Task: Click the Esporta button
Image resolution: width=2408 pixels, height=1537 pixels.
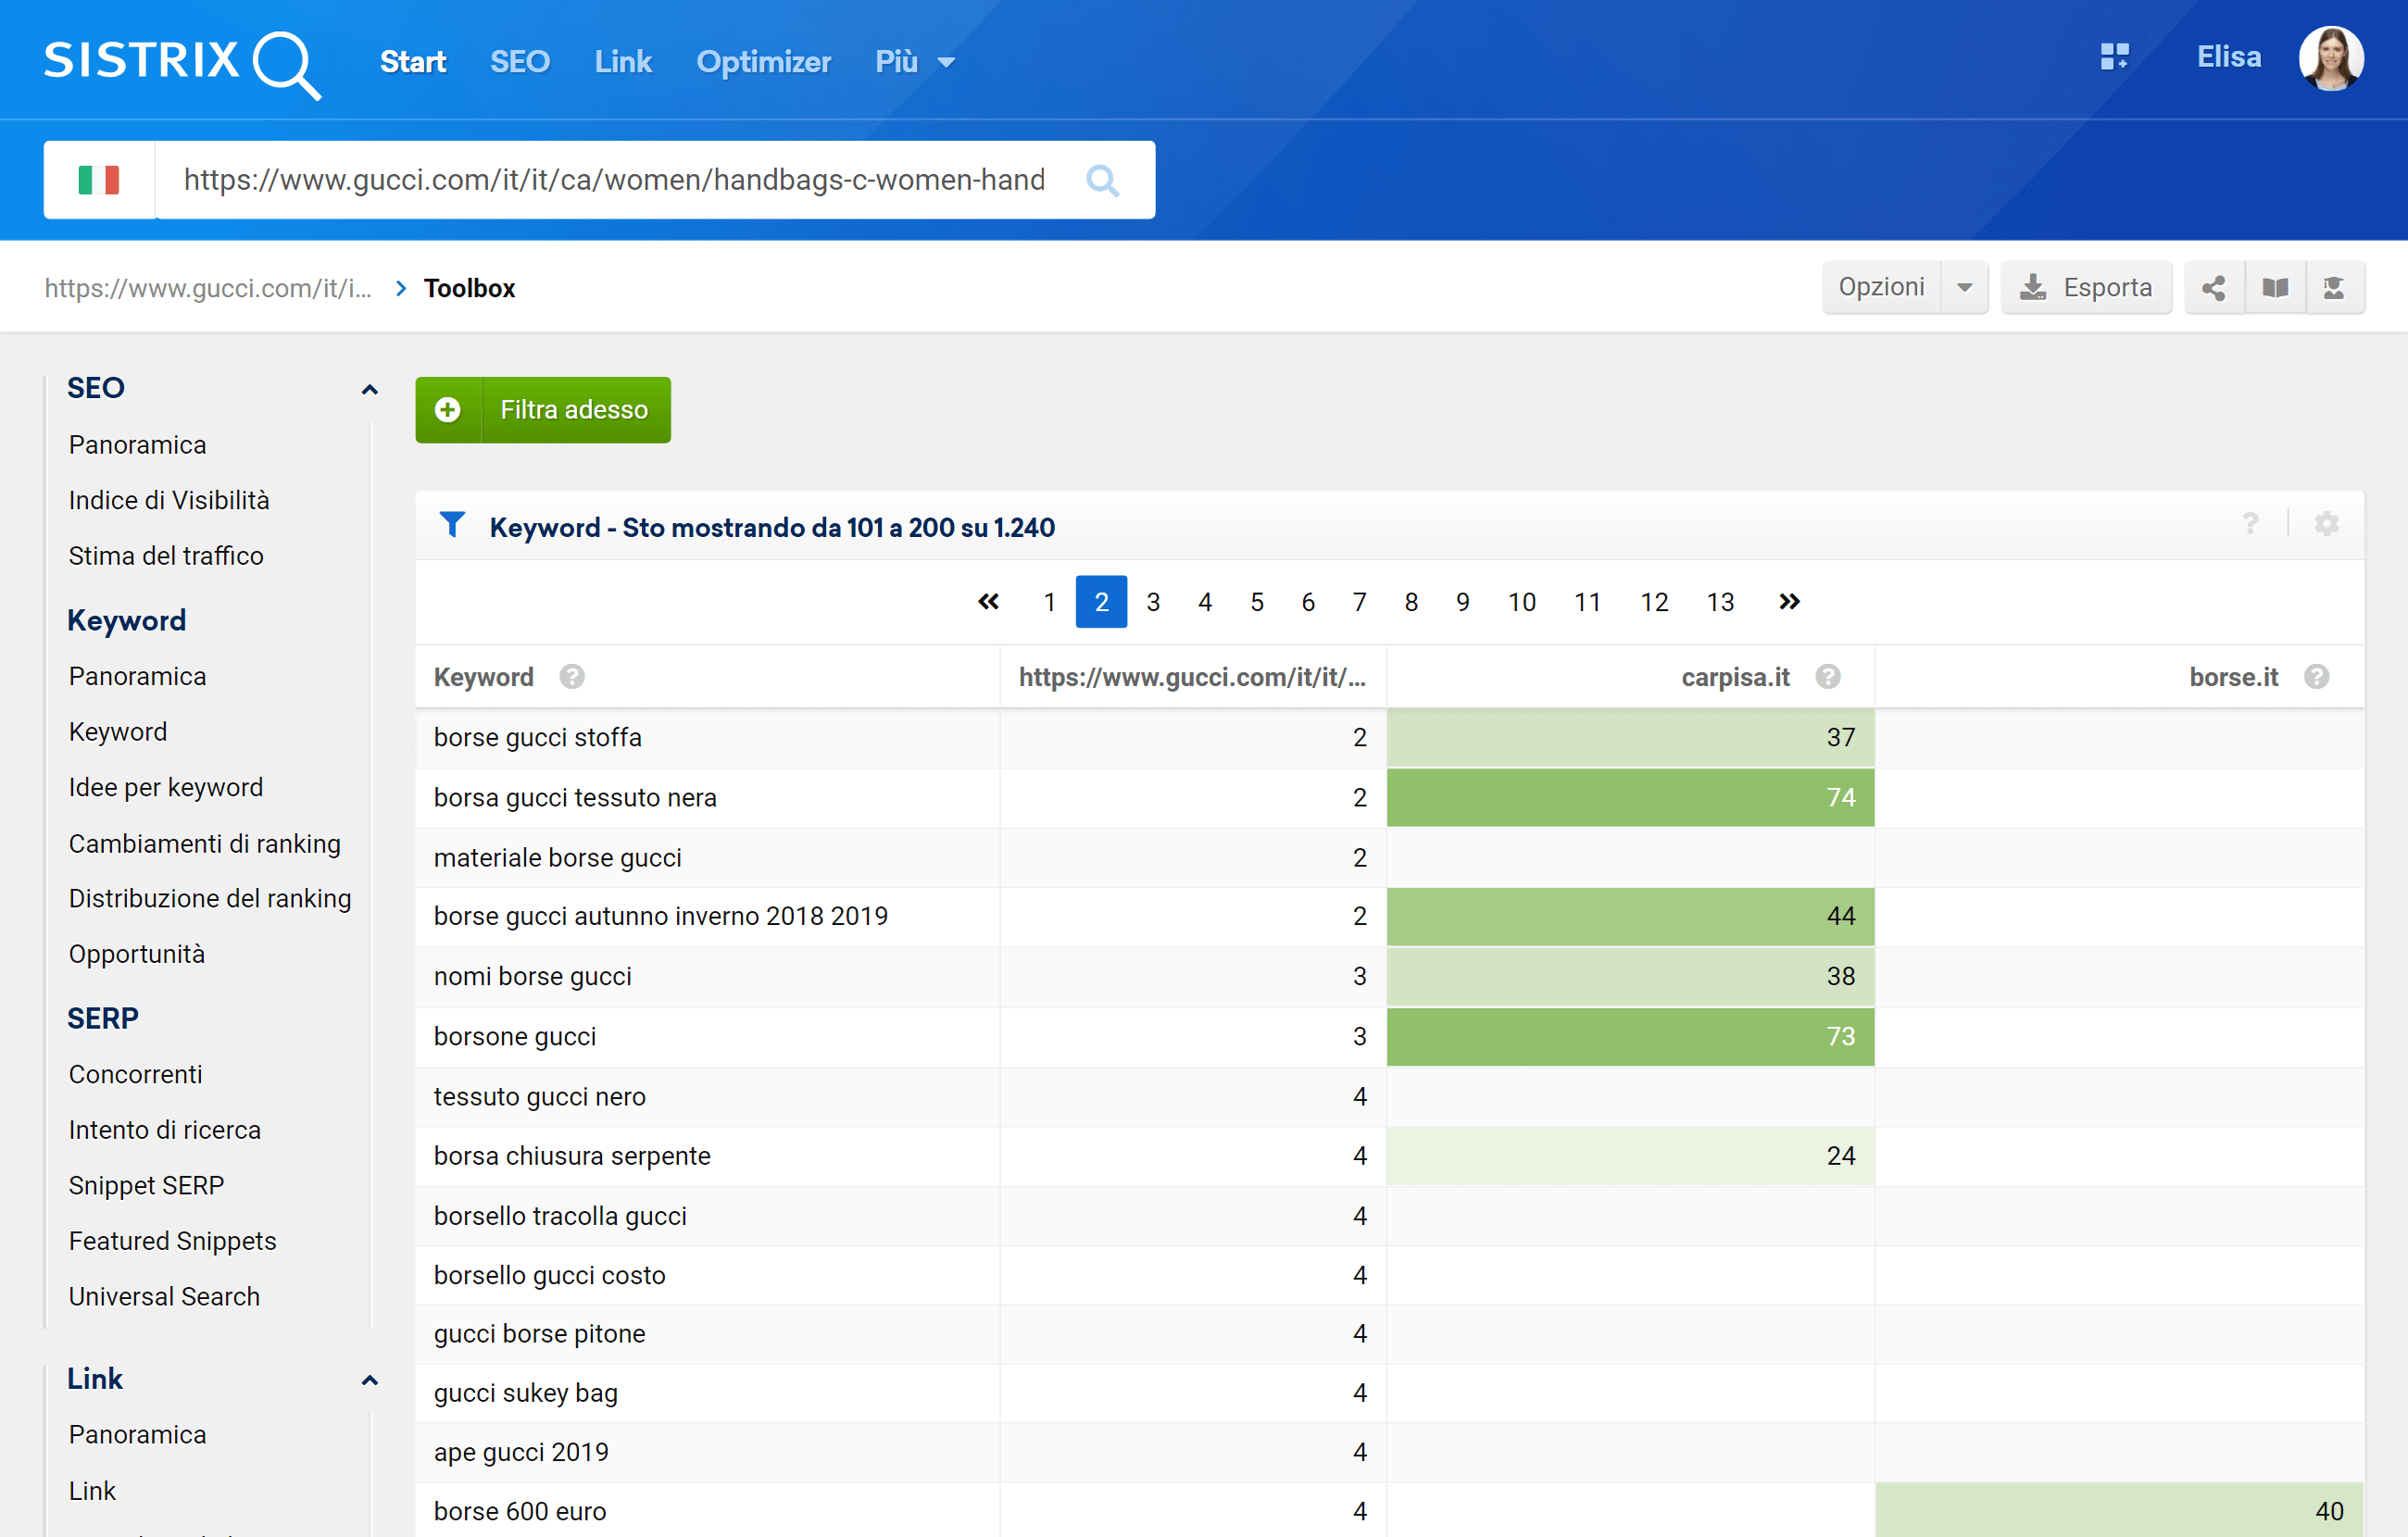Action: [2086, 288]
